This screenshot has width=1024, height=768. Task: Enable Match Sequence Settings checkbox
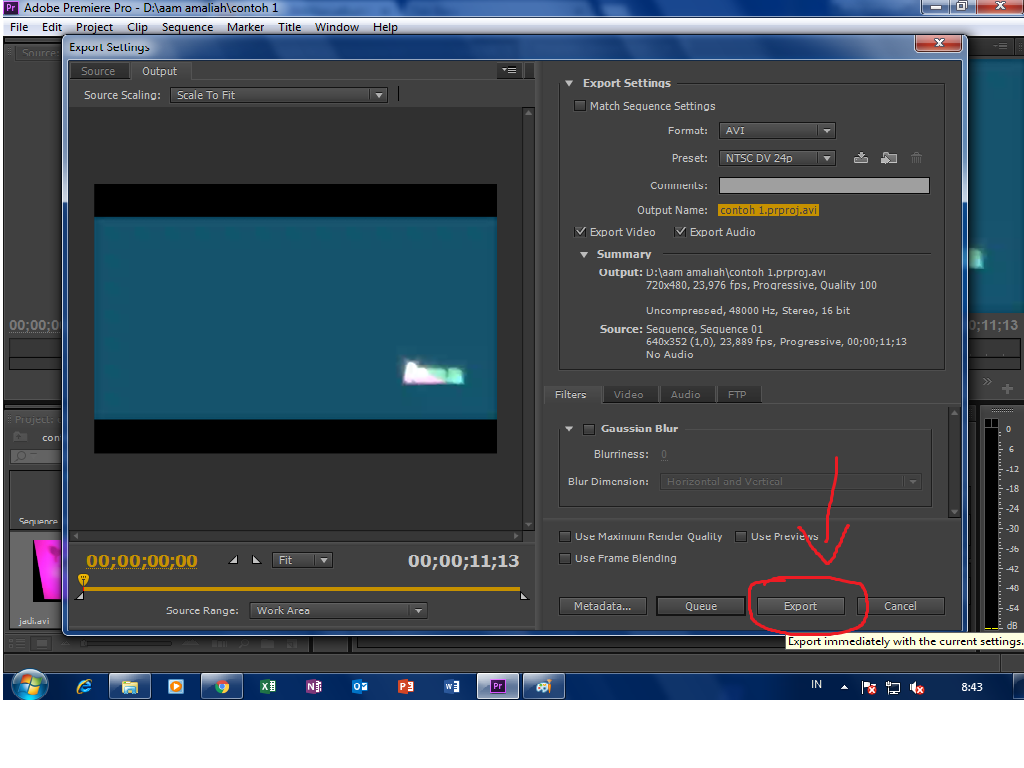579,105
